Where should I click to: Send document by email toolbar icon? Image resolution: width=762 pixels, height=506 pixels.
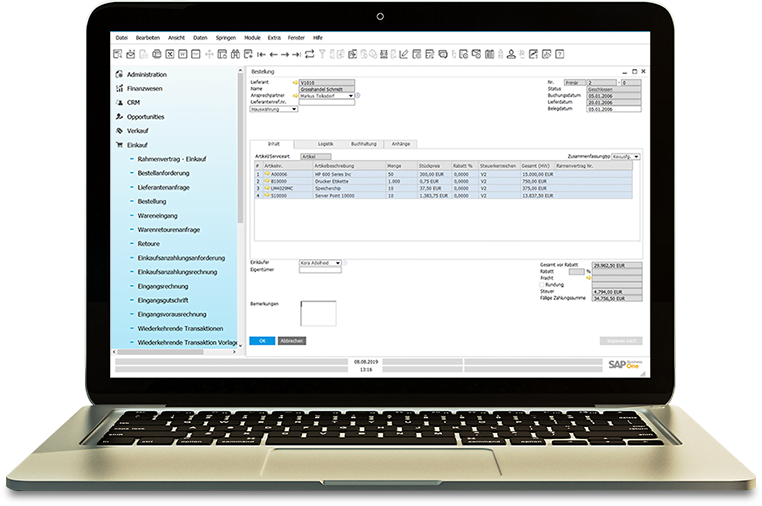131,54
